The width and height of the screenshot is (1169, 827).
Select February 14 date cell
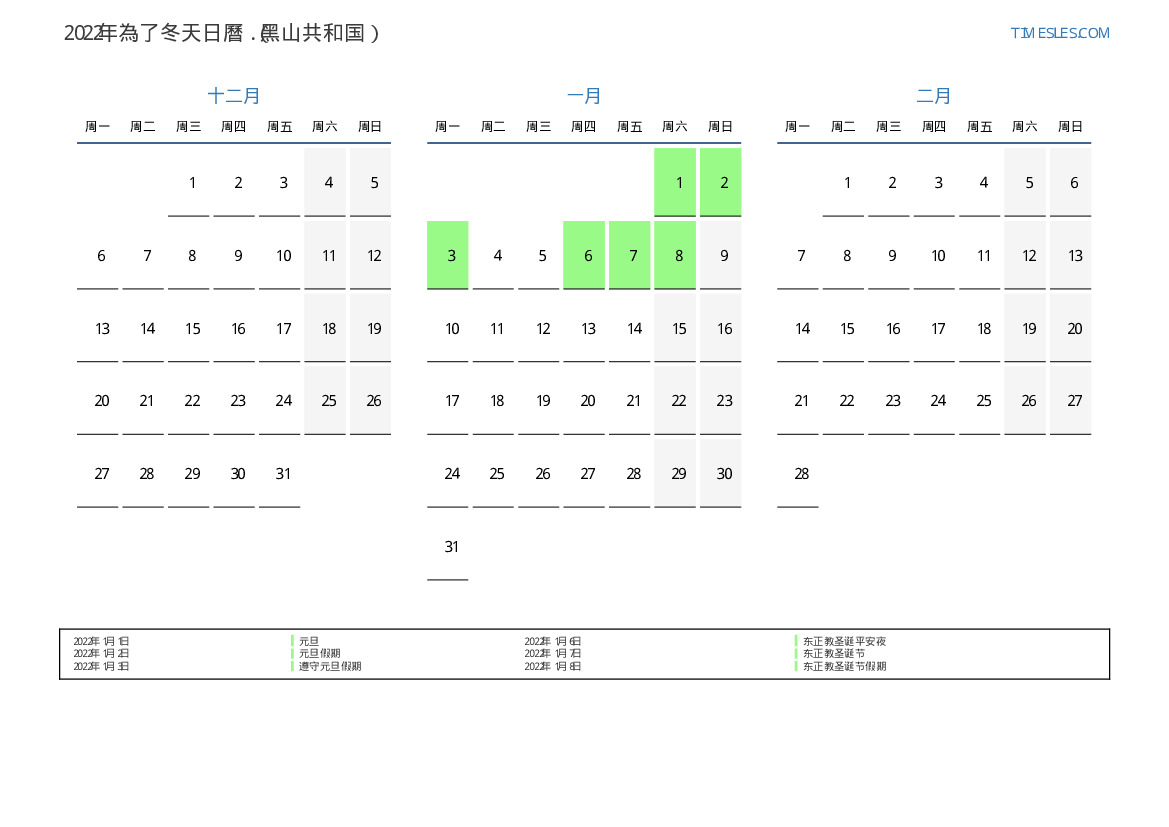click(x=798, y=328)
